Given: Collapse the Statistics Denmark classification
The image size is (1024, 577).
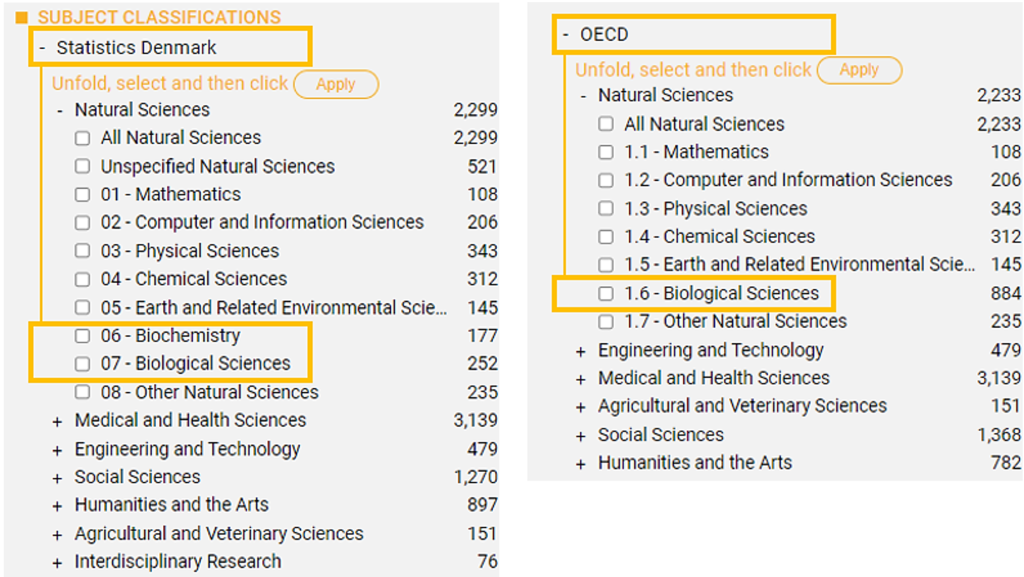Looking at the screenshot, I should [x=41, y=48].
